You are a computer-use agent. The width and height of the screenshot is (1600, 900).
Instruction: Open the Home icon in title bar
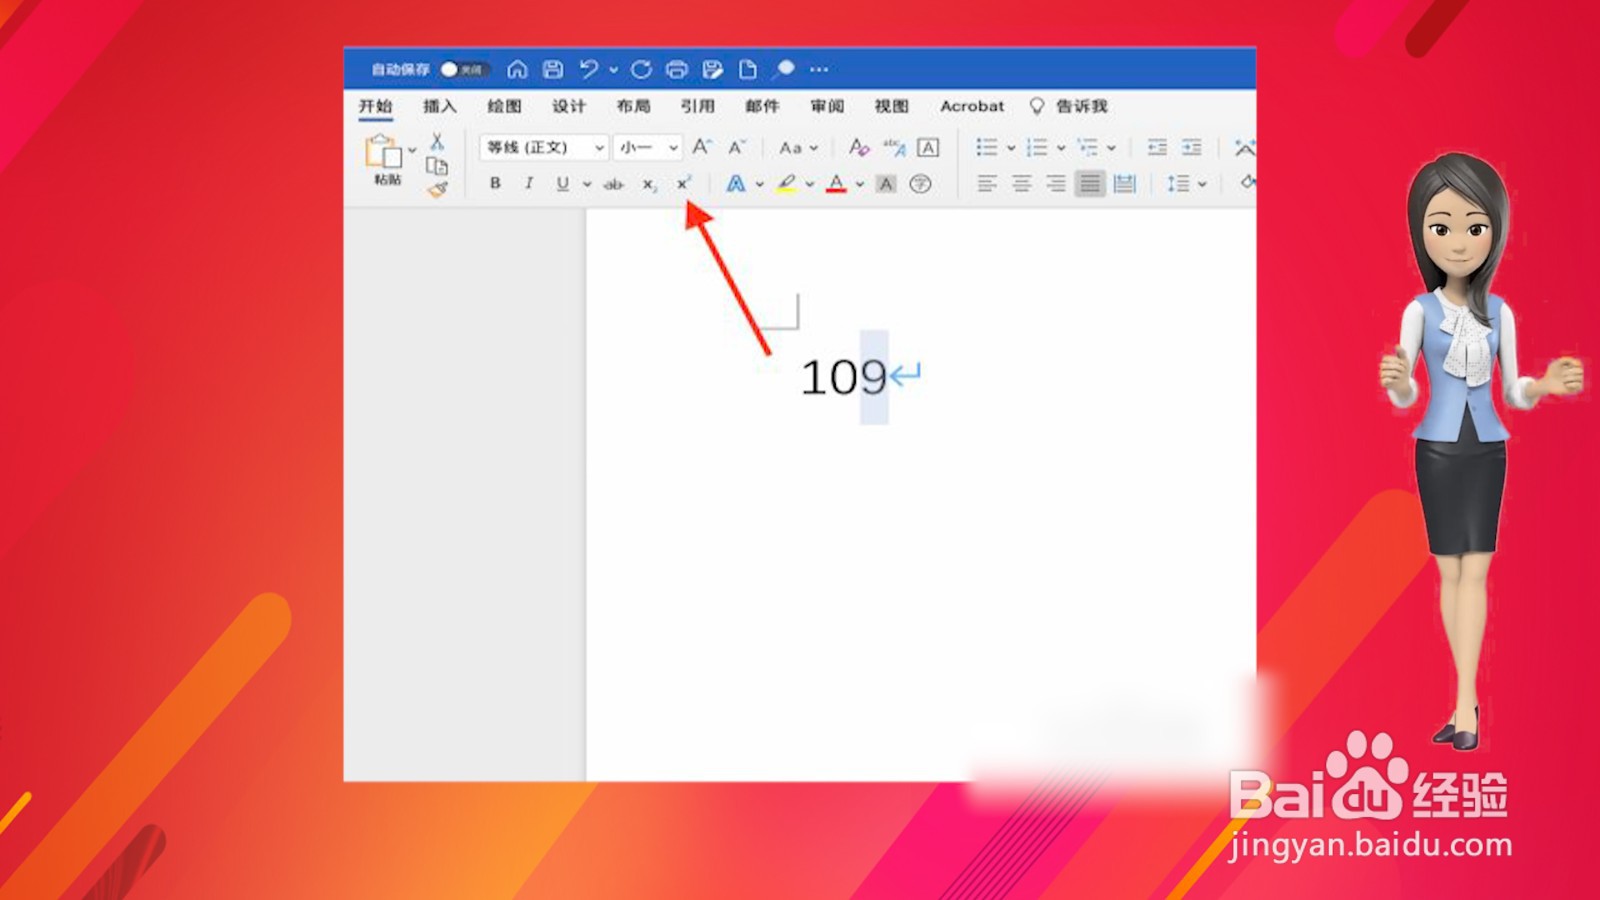click(x=517, y=69)
